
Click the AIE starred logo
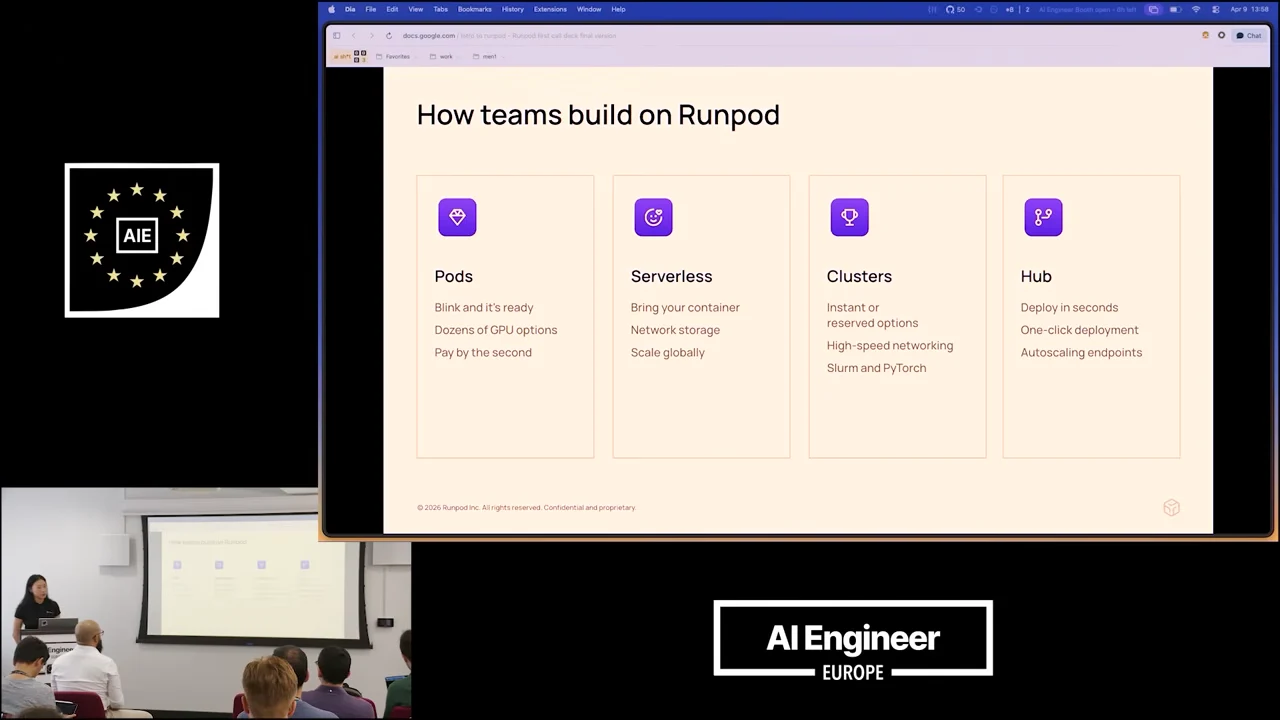142,240
